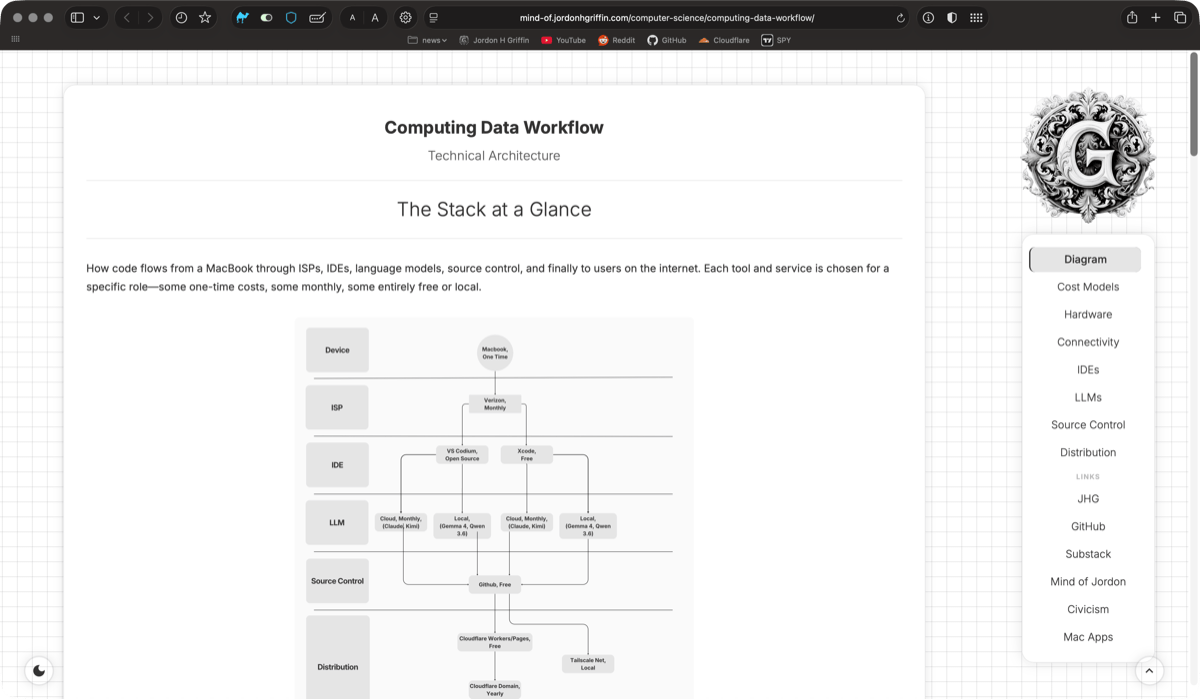The width and height of the screenshot is (1200, 699).
Task: Click the scroll-to-top arrow button
Action: (x=1150, y=671)
